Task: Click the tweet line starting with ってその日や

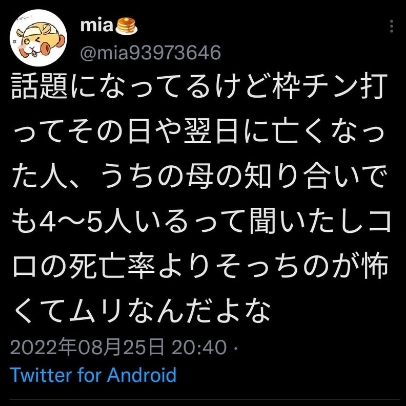Action: (x=199, y=132)
